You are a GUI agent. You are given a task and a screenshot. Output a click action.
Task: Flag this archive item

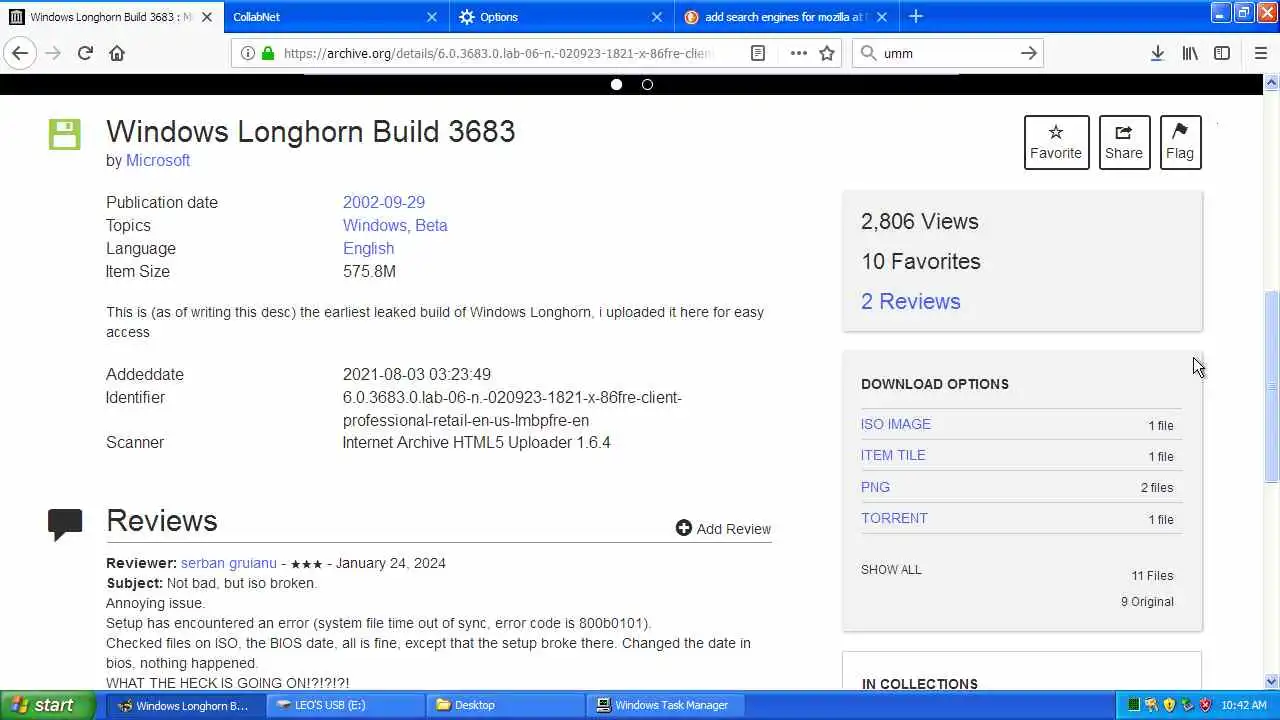click(x=1180, y=142)
